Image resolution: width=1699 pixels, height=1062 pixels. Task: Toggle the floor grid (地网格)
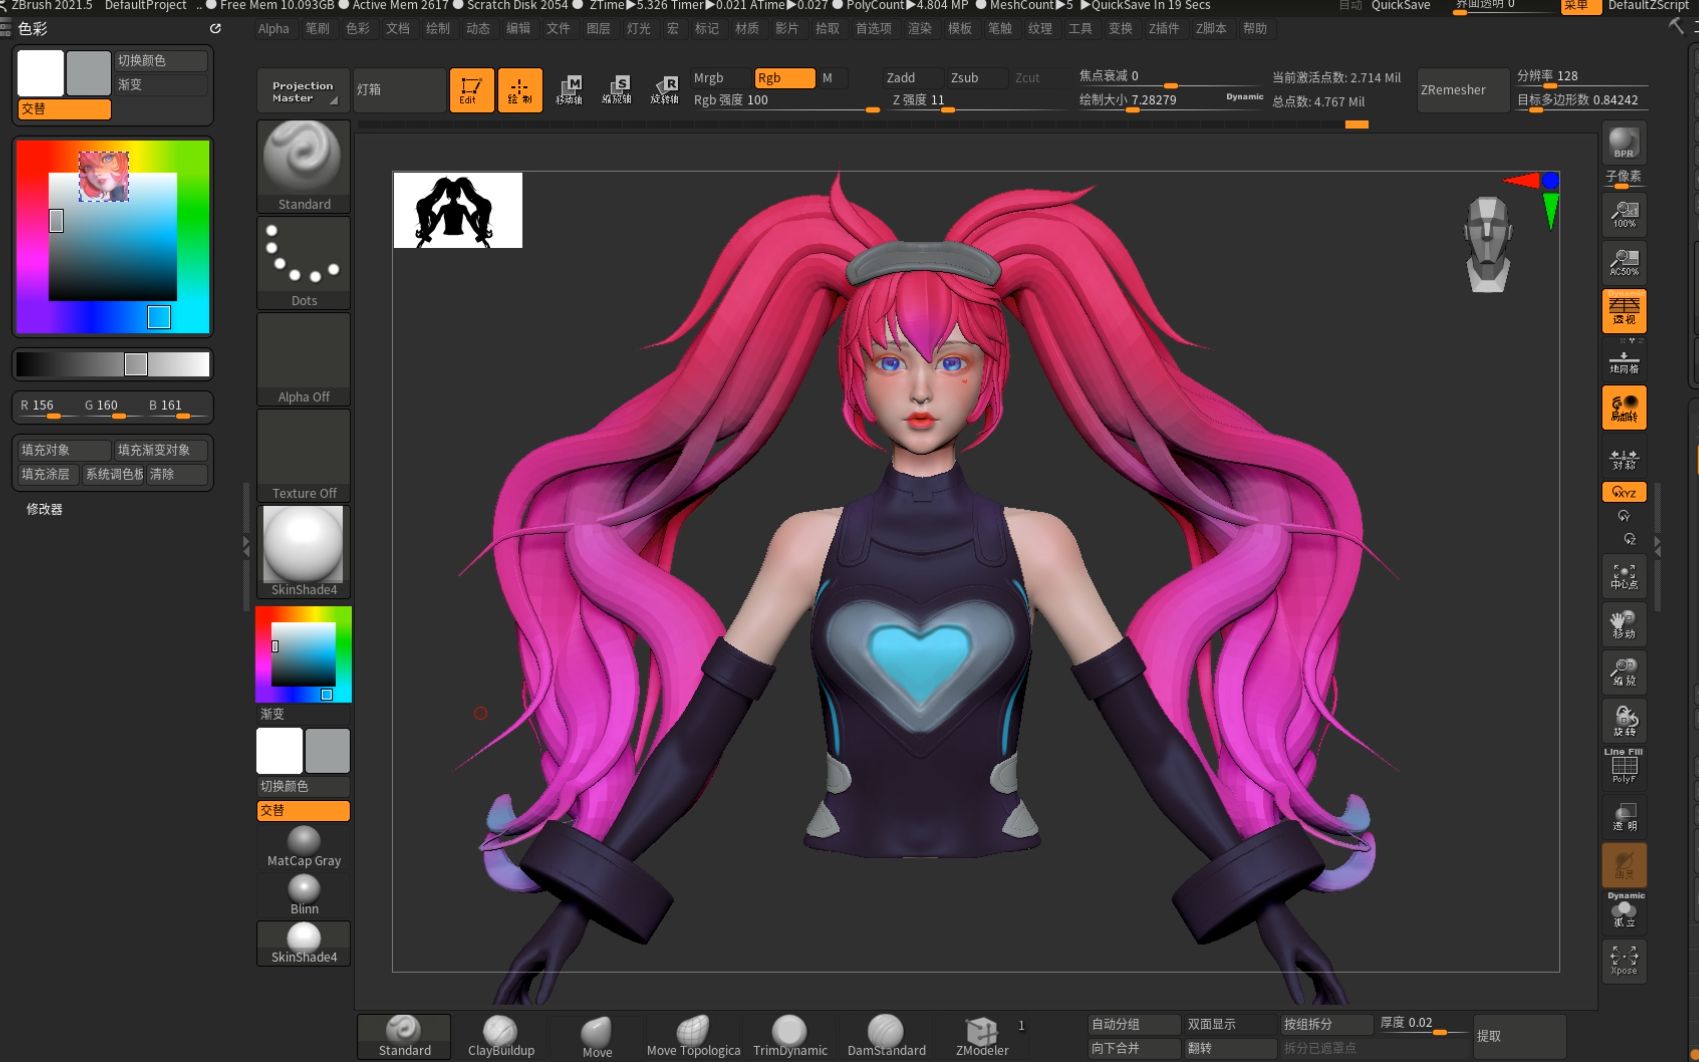point(1624,361)
